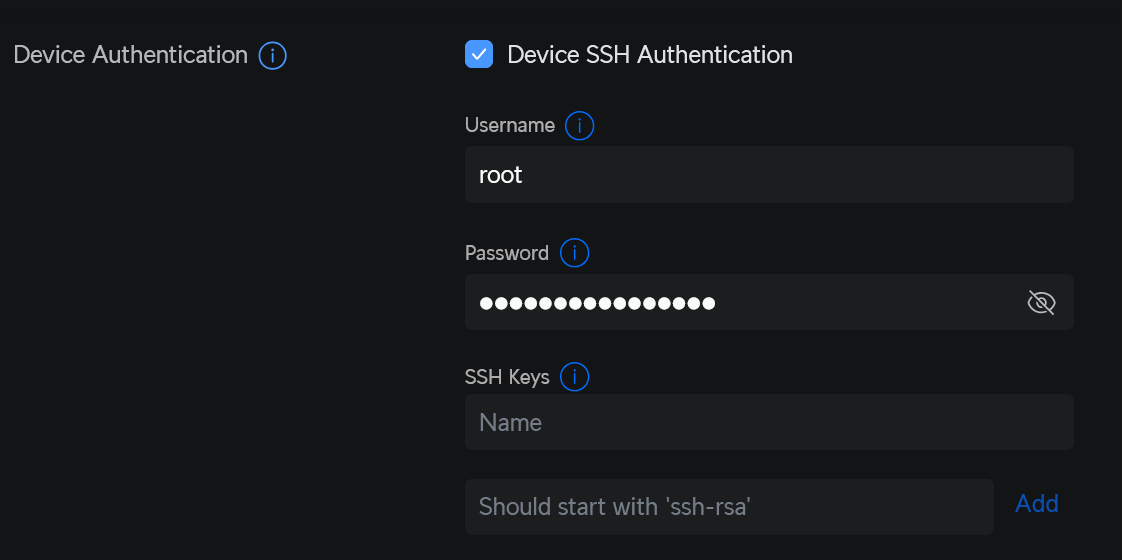The height and width of the screenshot is (560, 1122).
Task: Click the info icon next to Password
Action: click(574, 253)
